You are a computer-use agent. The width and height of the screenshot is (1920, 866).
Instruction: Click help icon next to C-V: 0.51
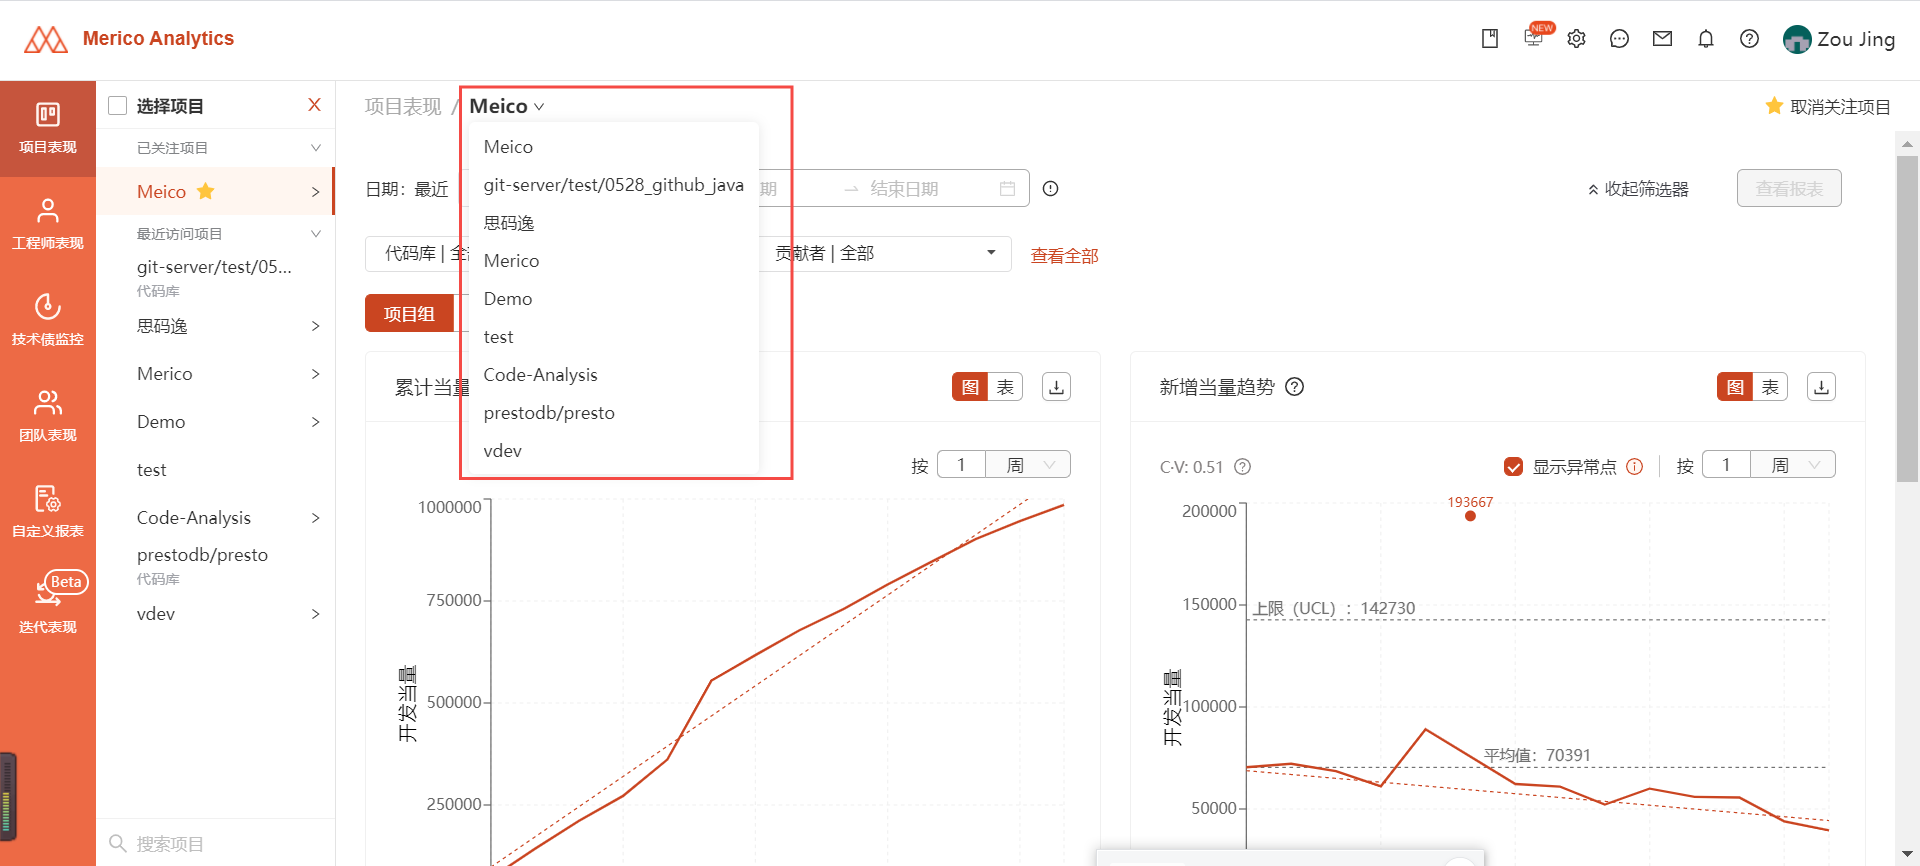click(1243, 467)
